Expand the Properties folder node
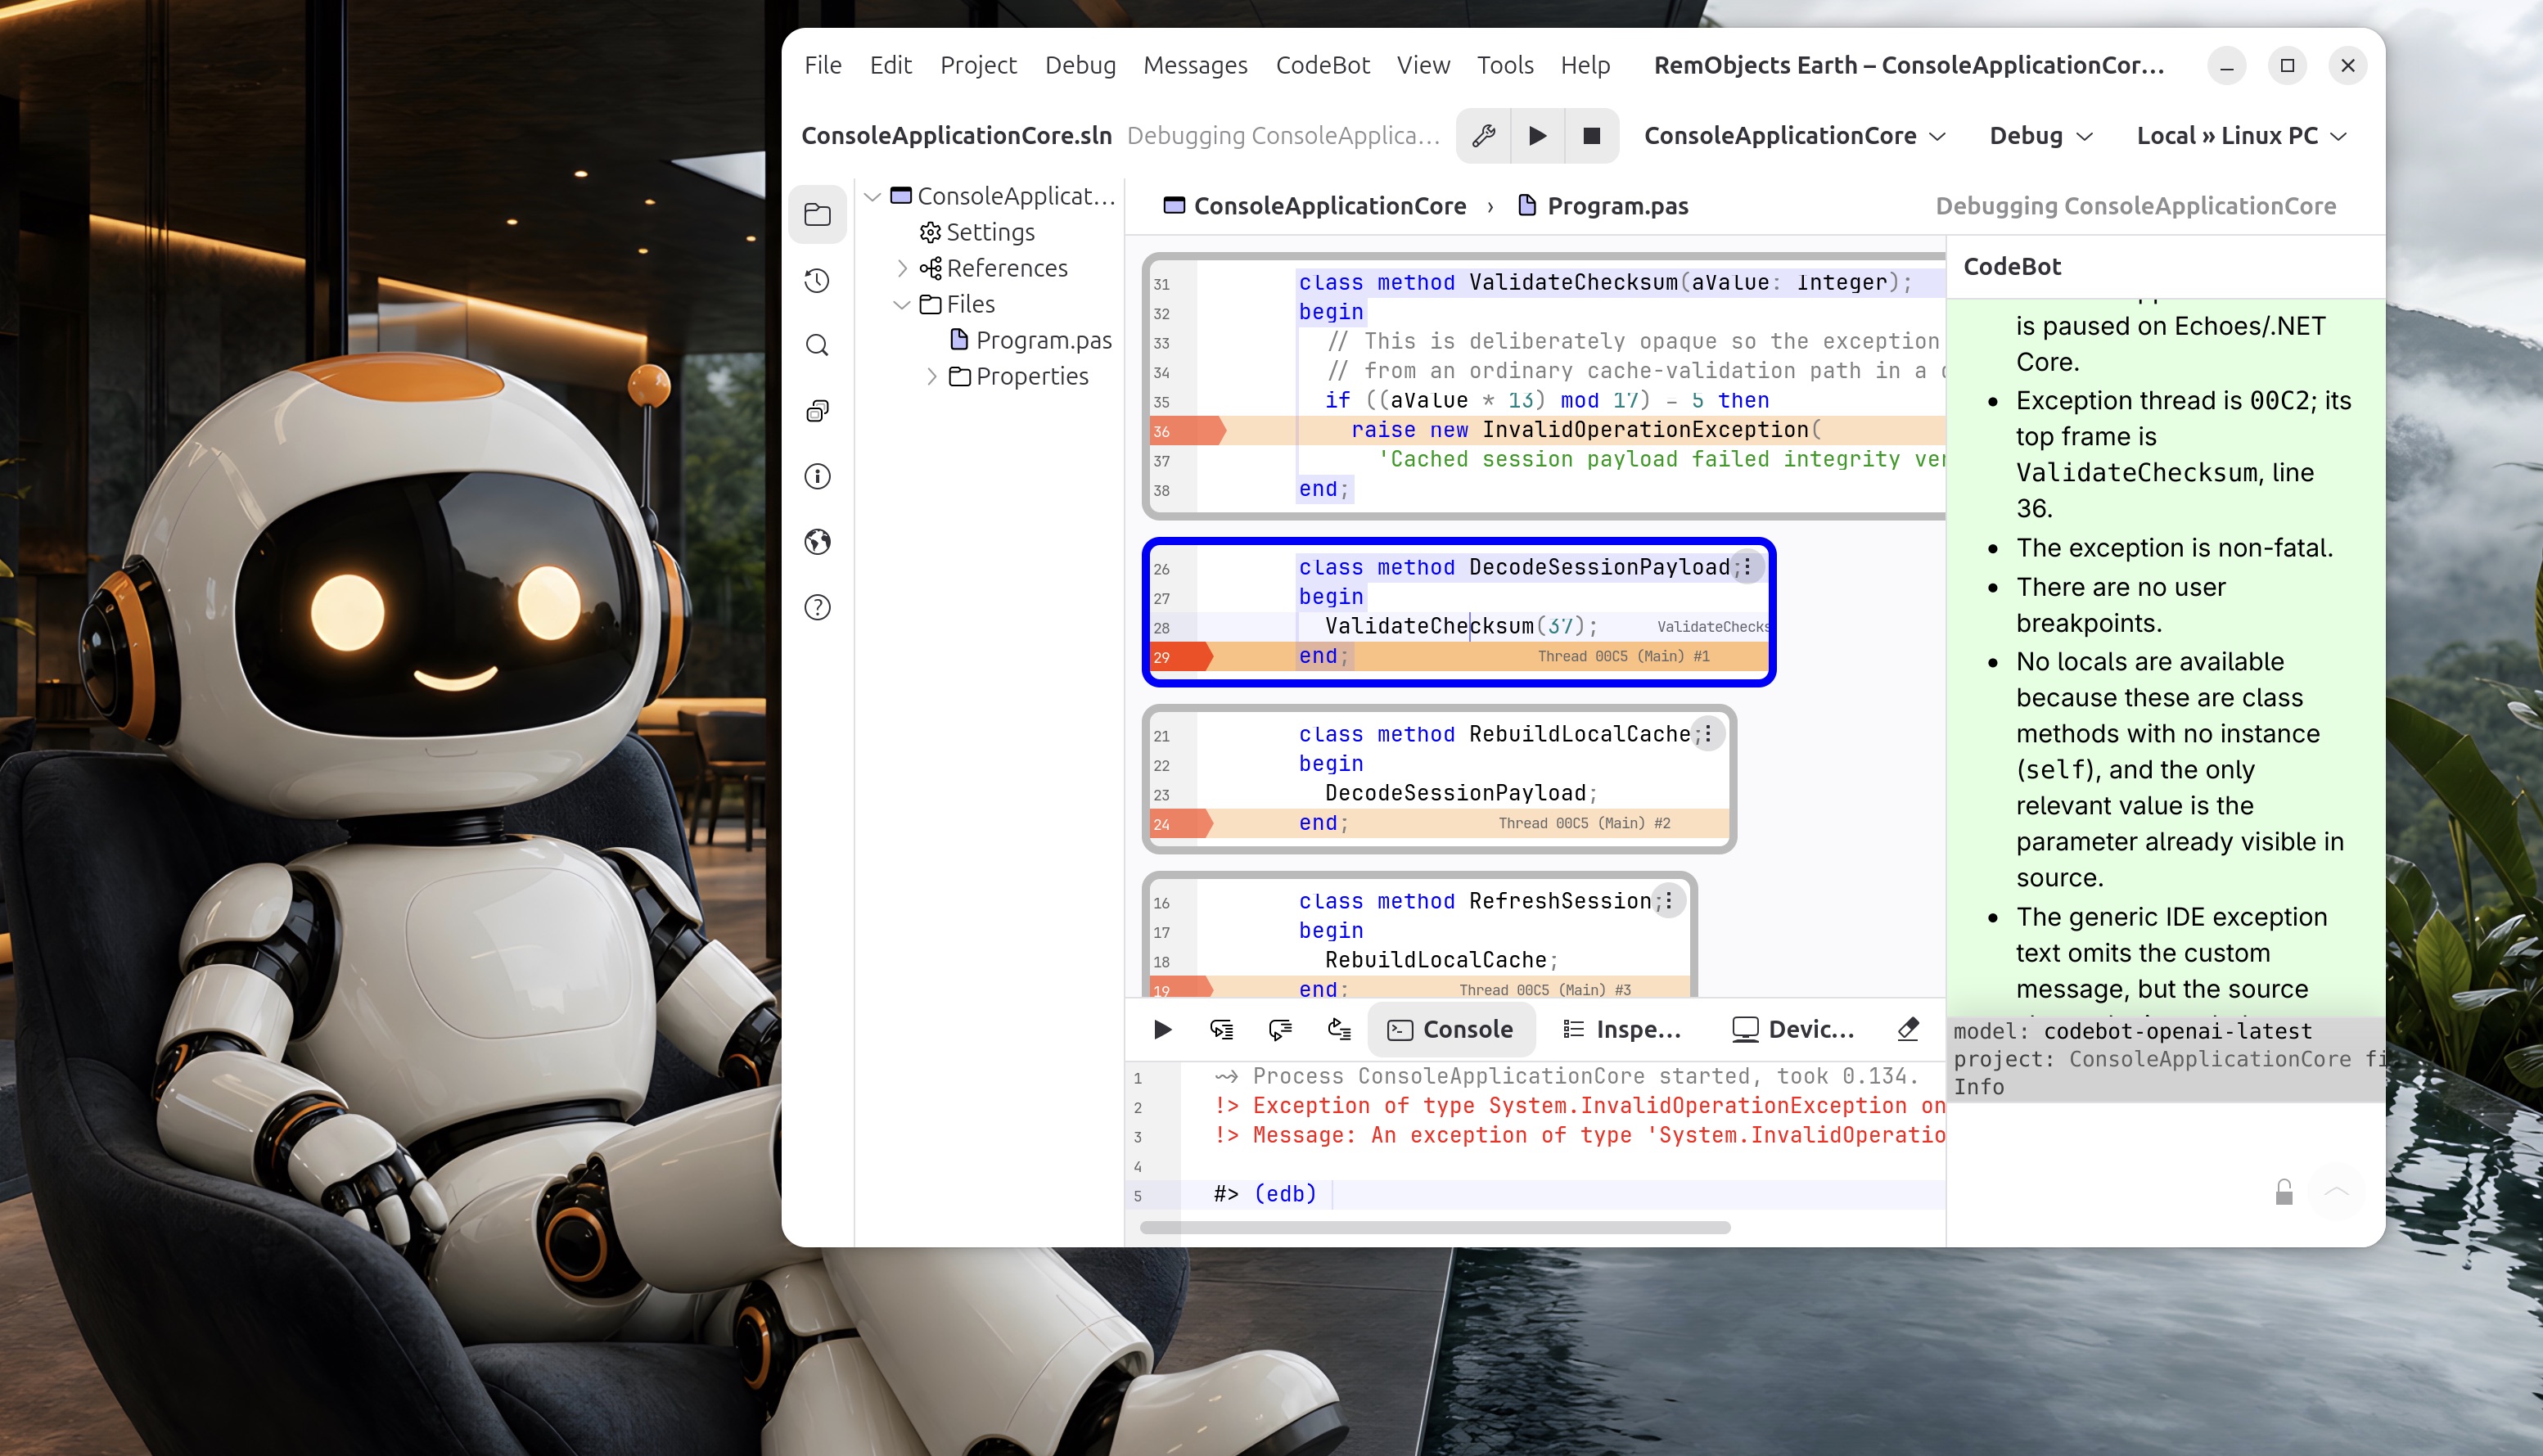2543x1456 pixels. 931,376
